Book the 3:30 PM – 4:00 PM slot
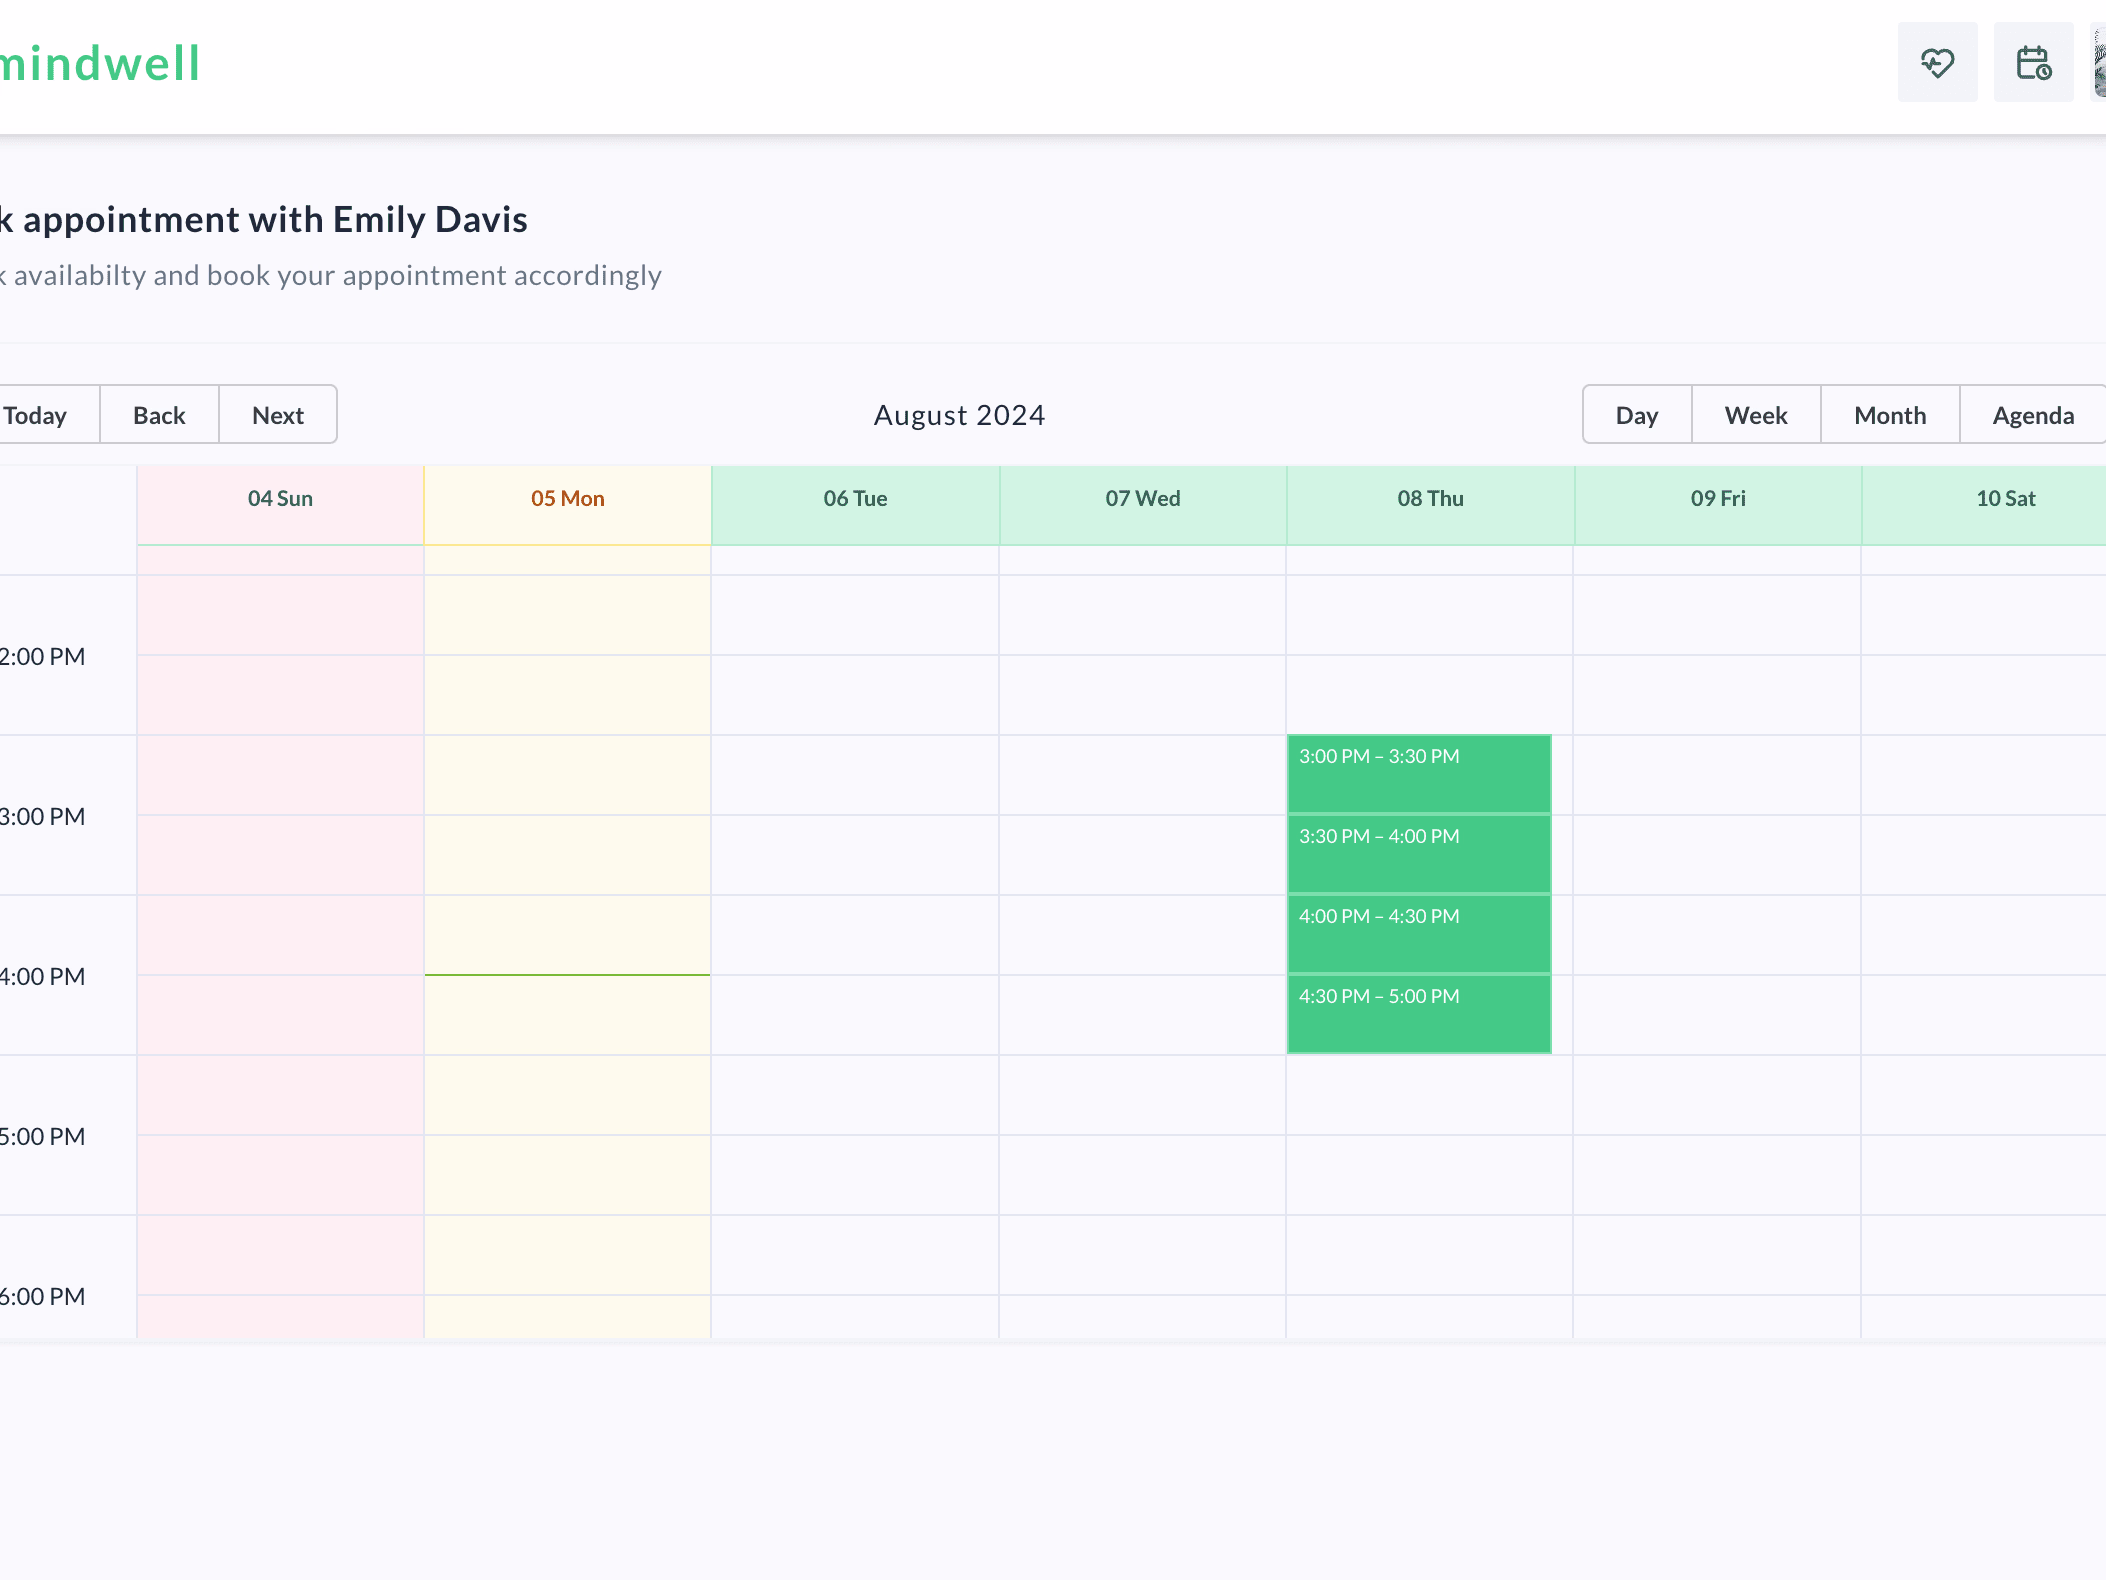The image size is (2106, 1580). [1418, 853]
